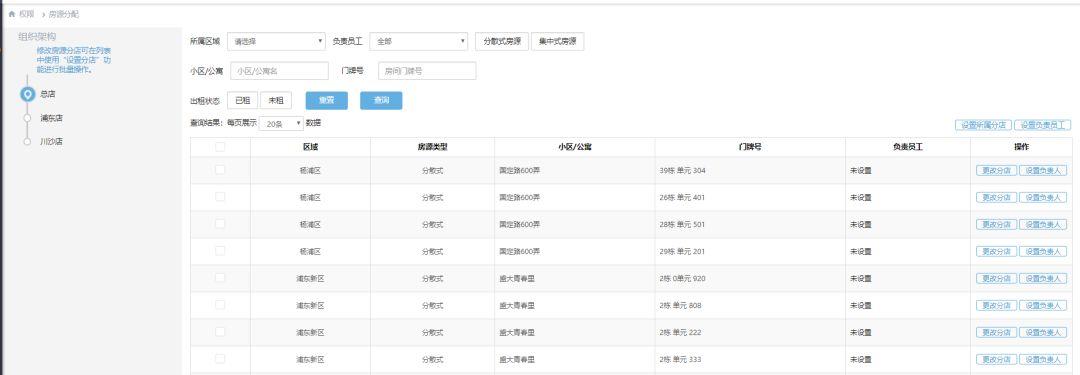Tick the select-all checkbox in the table header
This screenshot has height=375, width=1080.
click(x=220, y=146)
